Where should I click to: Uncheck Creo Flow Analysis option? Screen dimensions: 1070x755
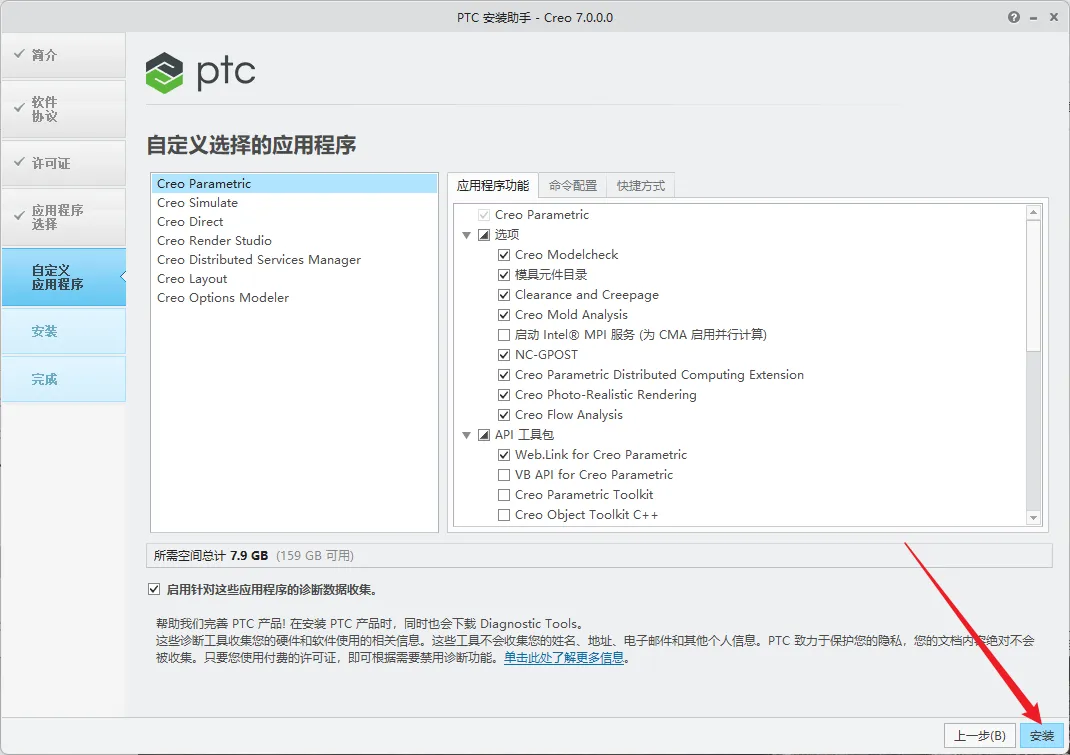click(504, 415)
